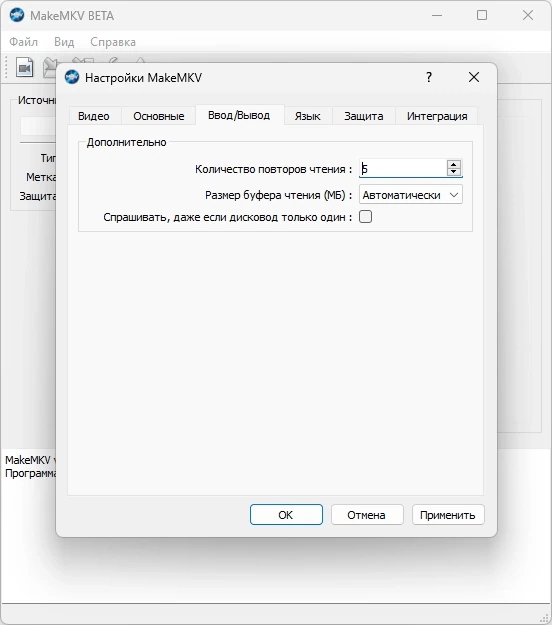The width and height of the screenshot is (552, 625).
Task: Click the dialog help question mark
Action: pyautogui.click(x=429, y=77)
